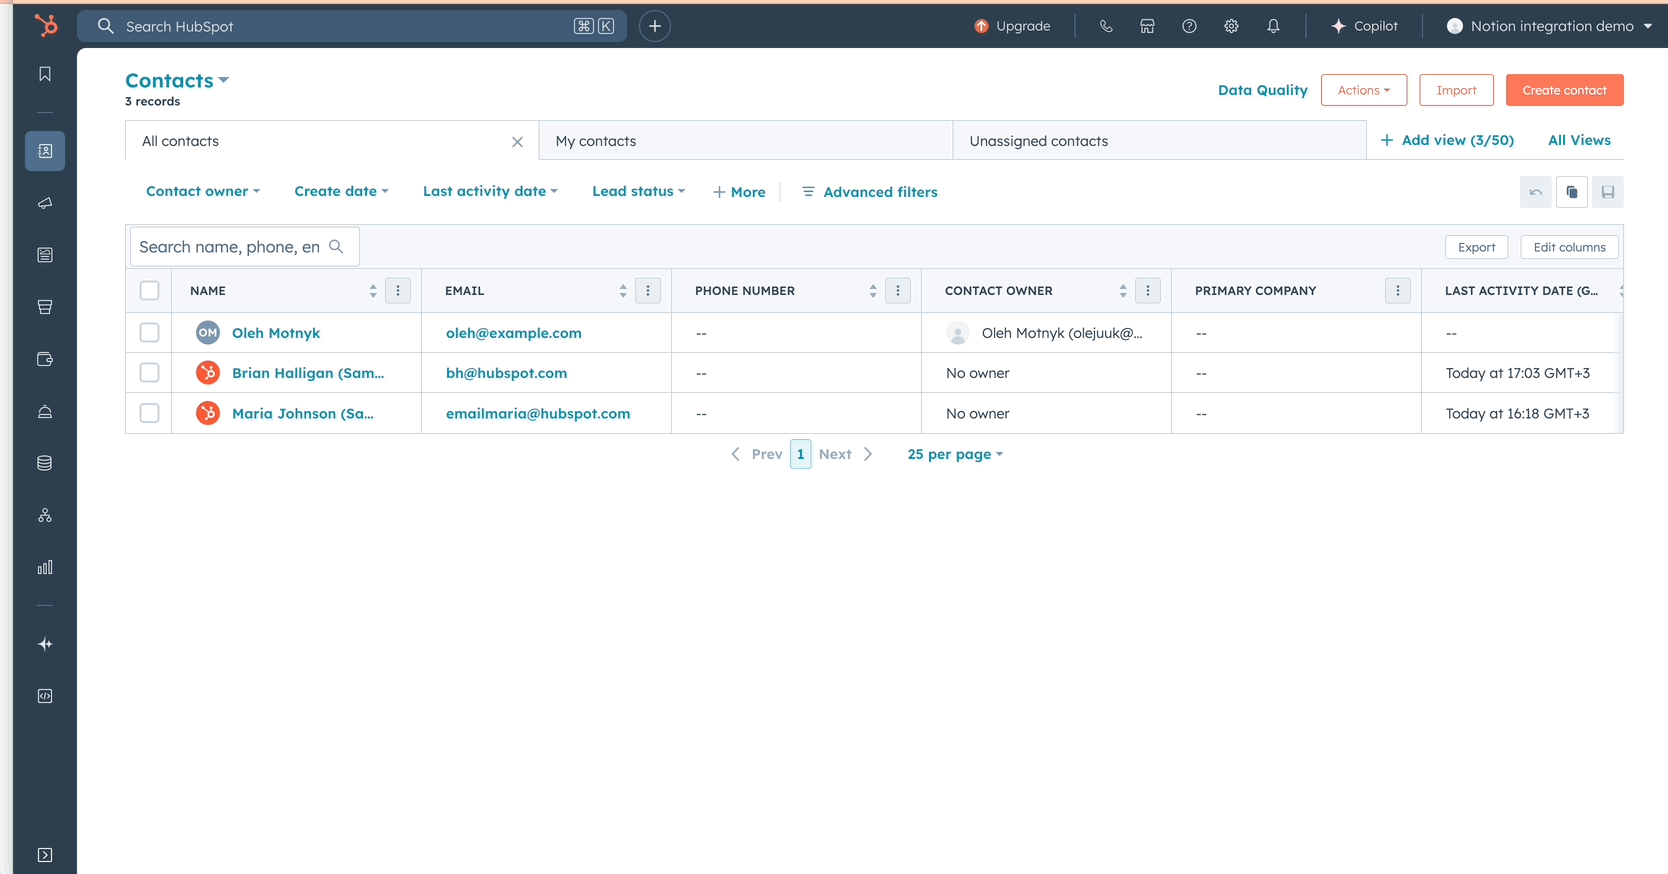Open Primary Company column options menu
Screen dimensions: 1668x874
pos(1398,291)
